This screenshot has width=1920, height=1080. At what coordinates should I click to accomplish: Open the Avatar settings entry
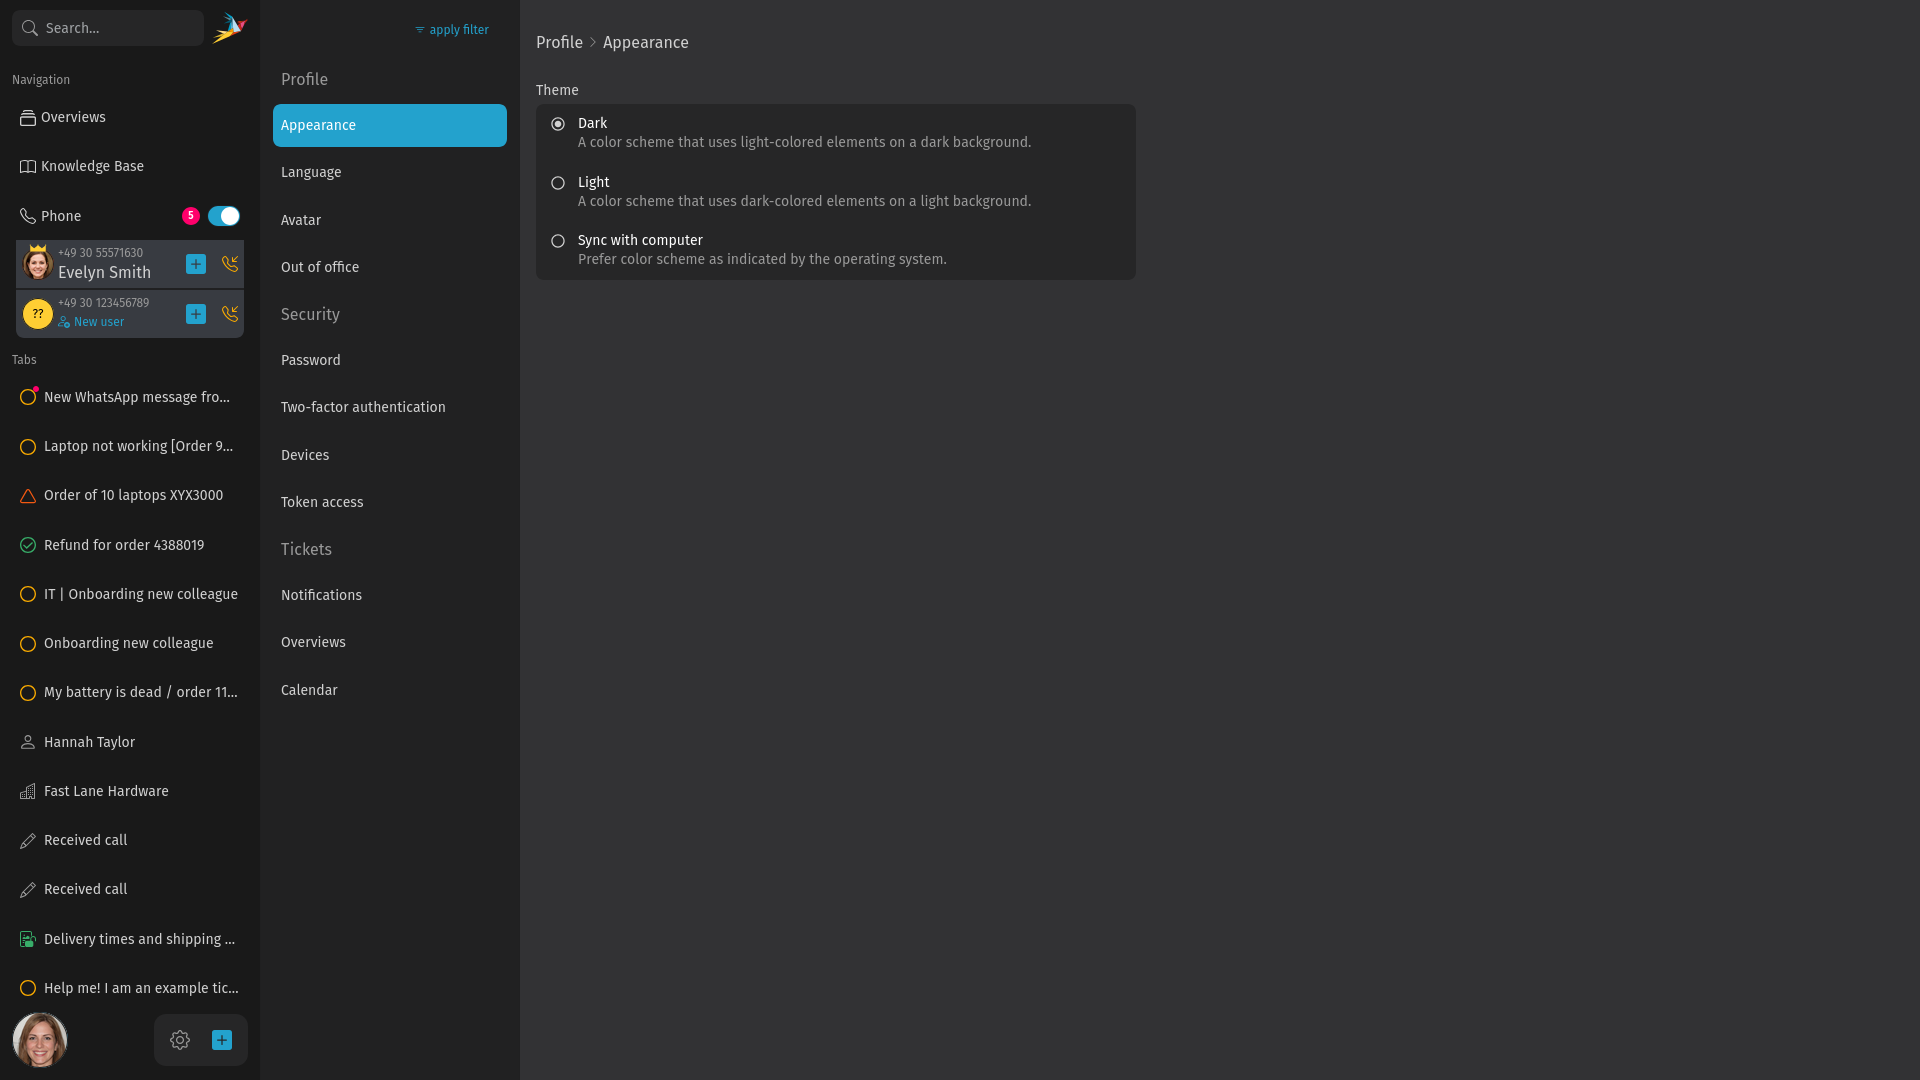click(x=390, y=220)
